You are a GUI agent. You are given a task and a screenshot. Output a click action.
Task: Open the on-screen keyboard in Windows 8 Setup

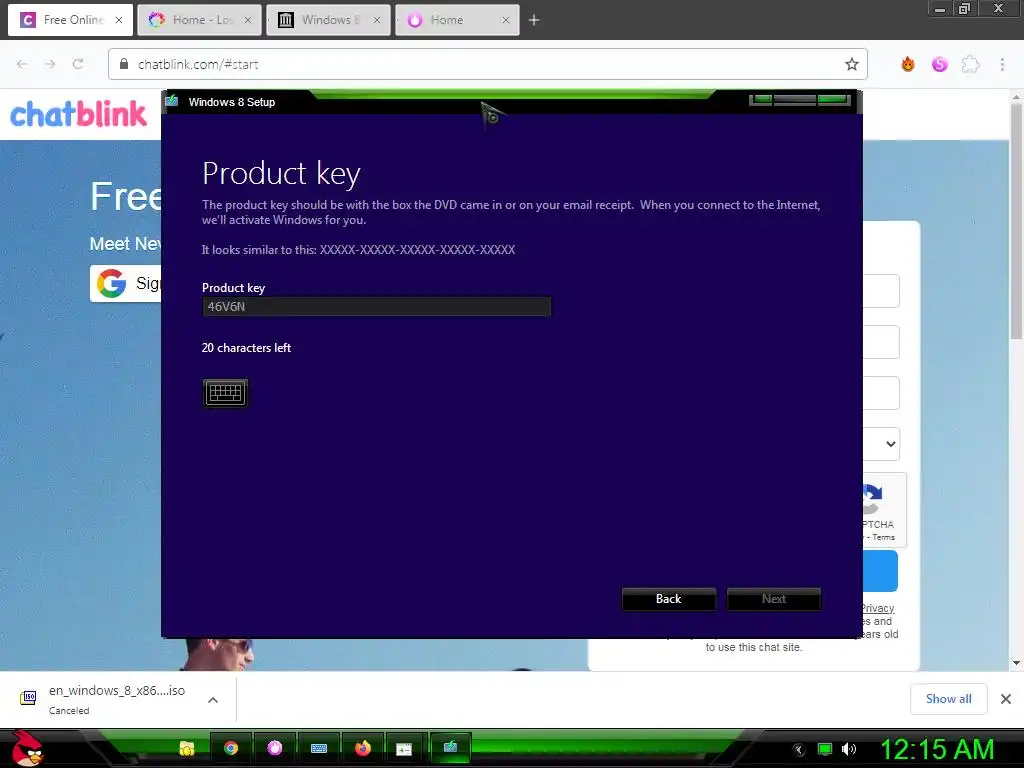pyautogui.click(x=225, y=393)
